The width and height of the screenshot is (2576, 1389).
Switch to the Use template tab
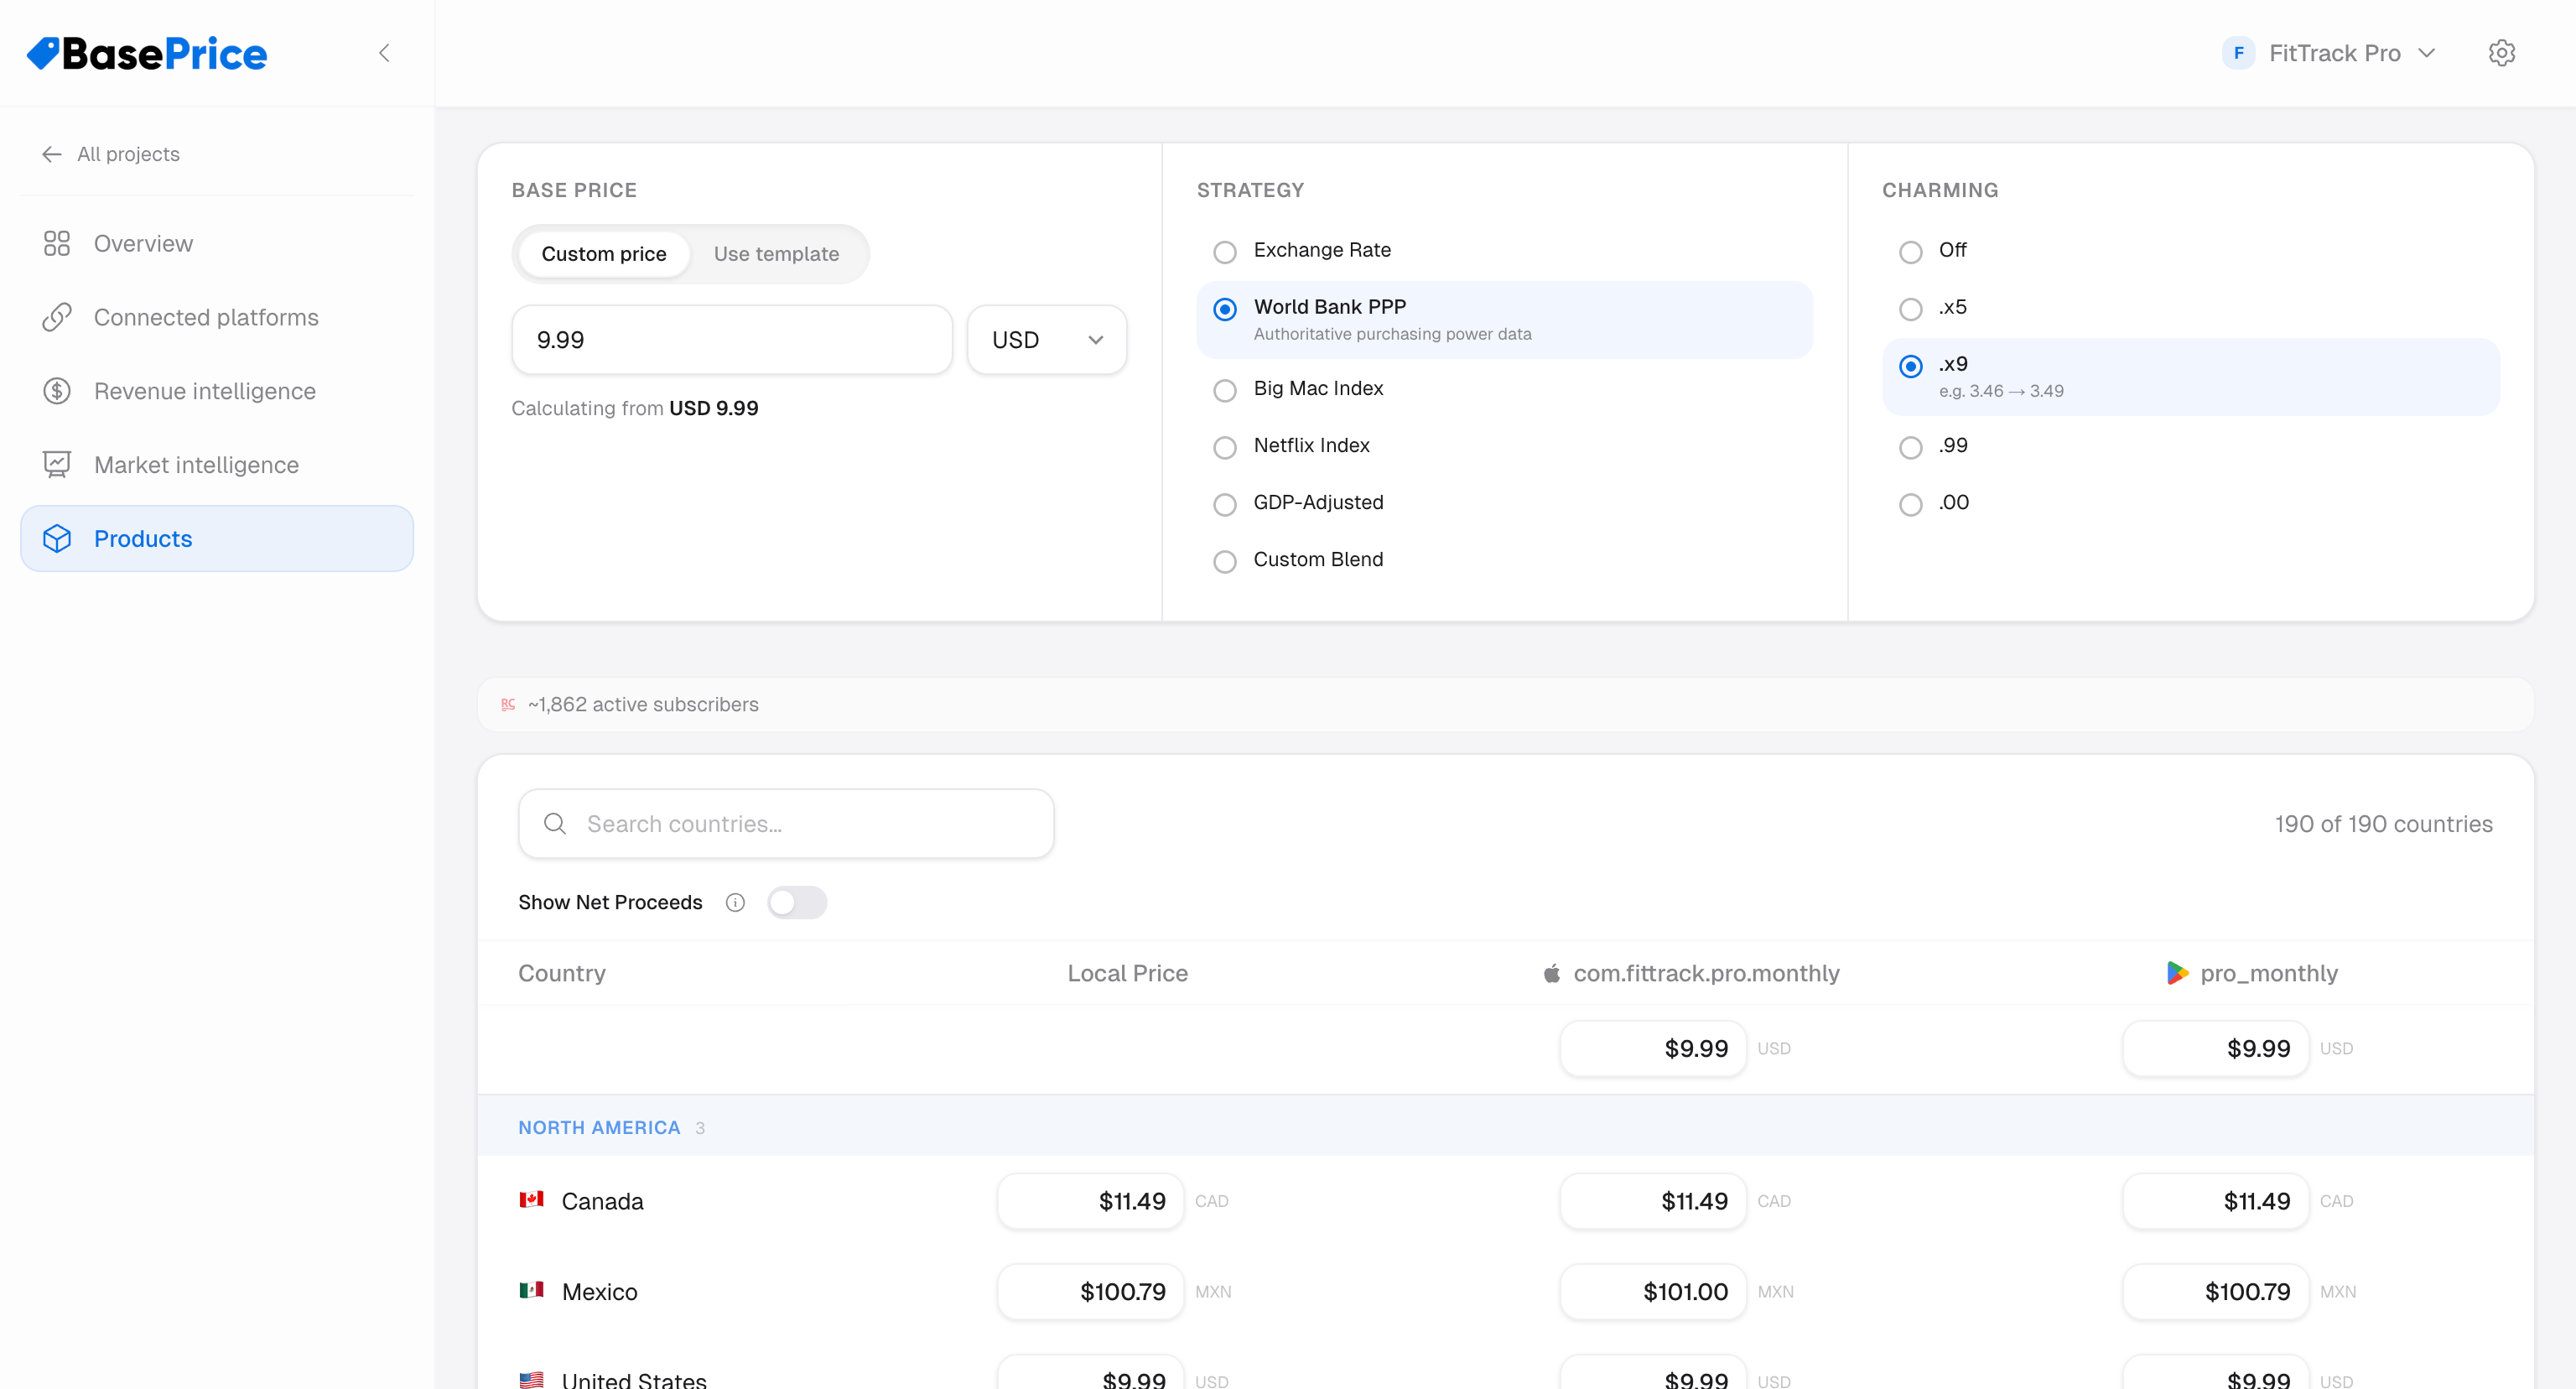[x=776, y=254]
